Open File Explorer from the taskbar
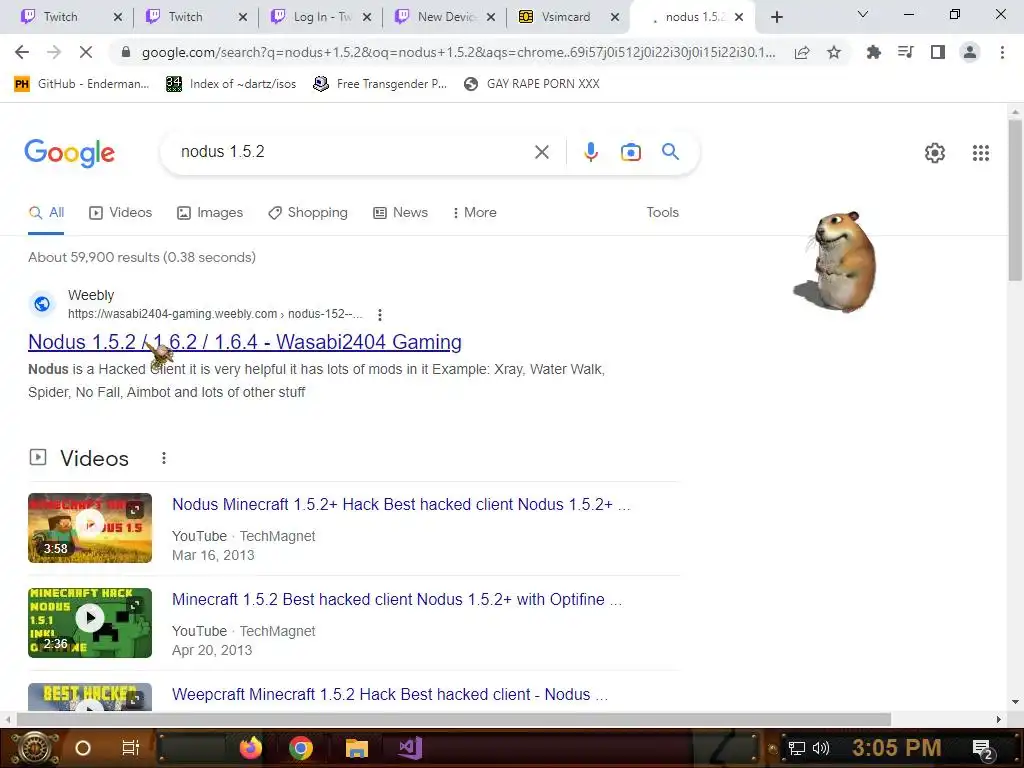This screenshot has height=768, width=1024. click(357, 748)
